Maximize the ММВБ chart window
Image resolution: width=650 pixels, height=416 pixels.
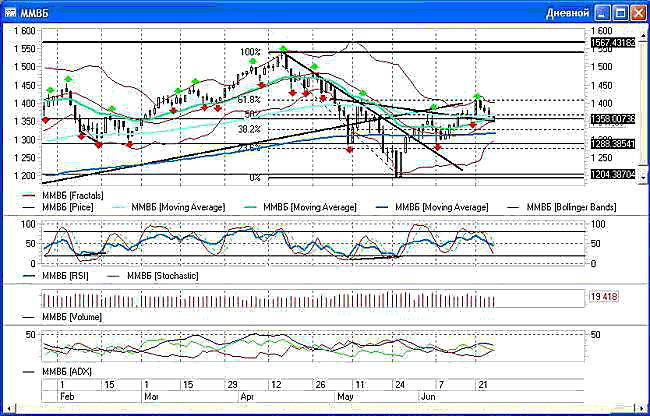621,13
